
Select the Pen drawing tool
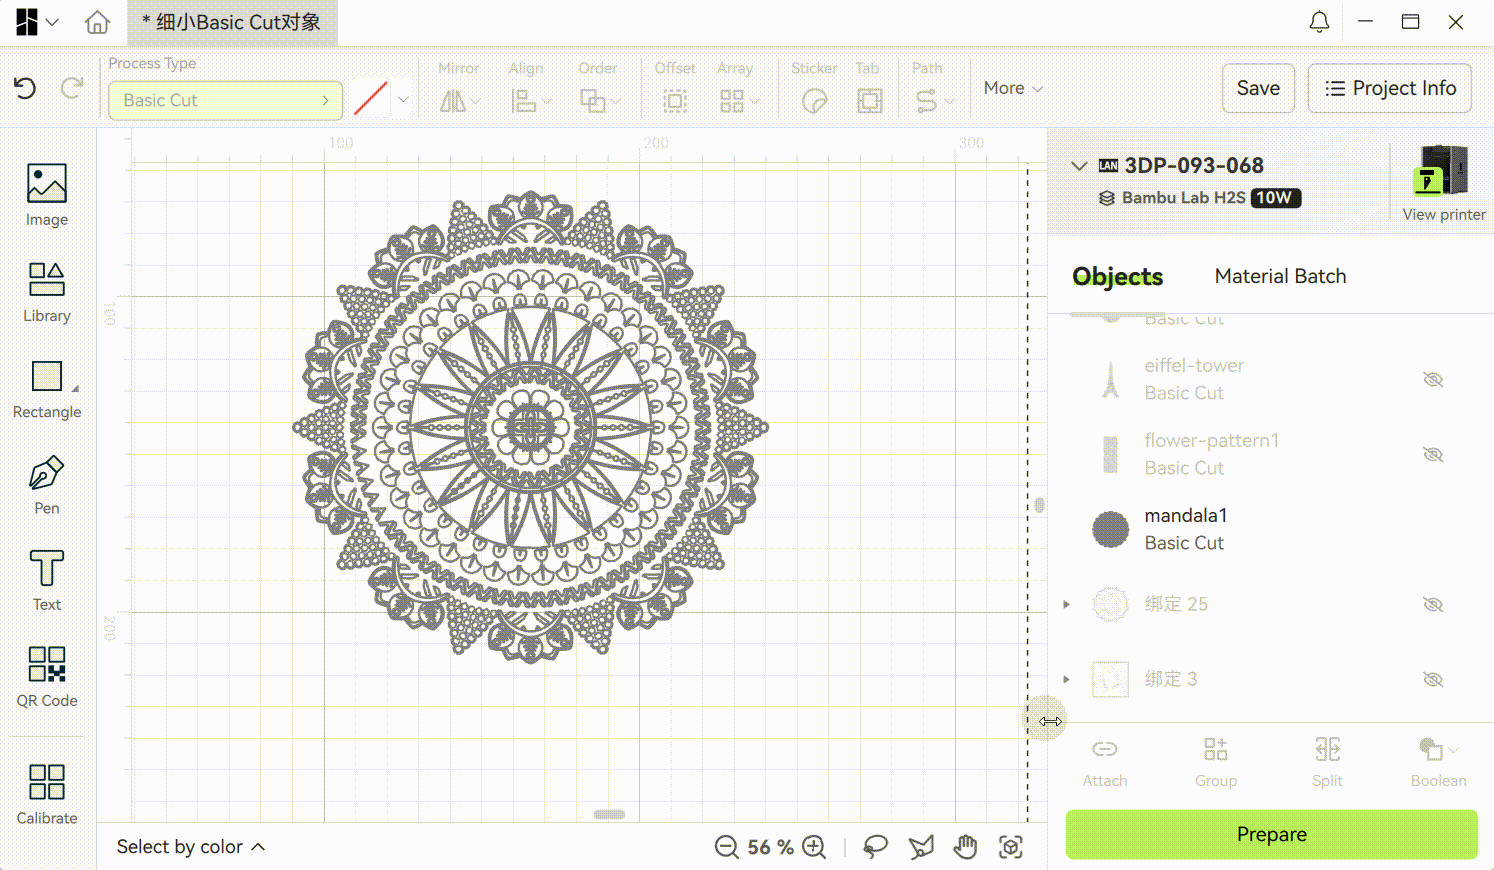(x=46, y=485)
